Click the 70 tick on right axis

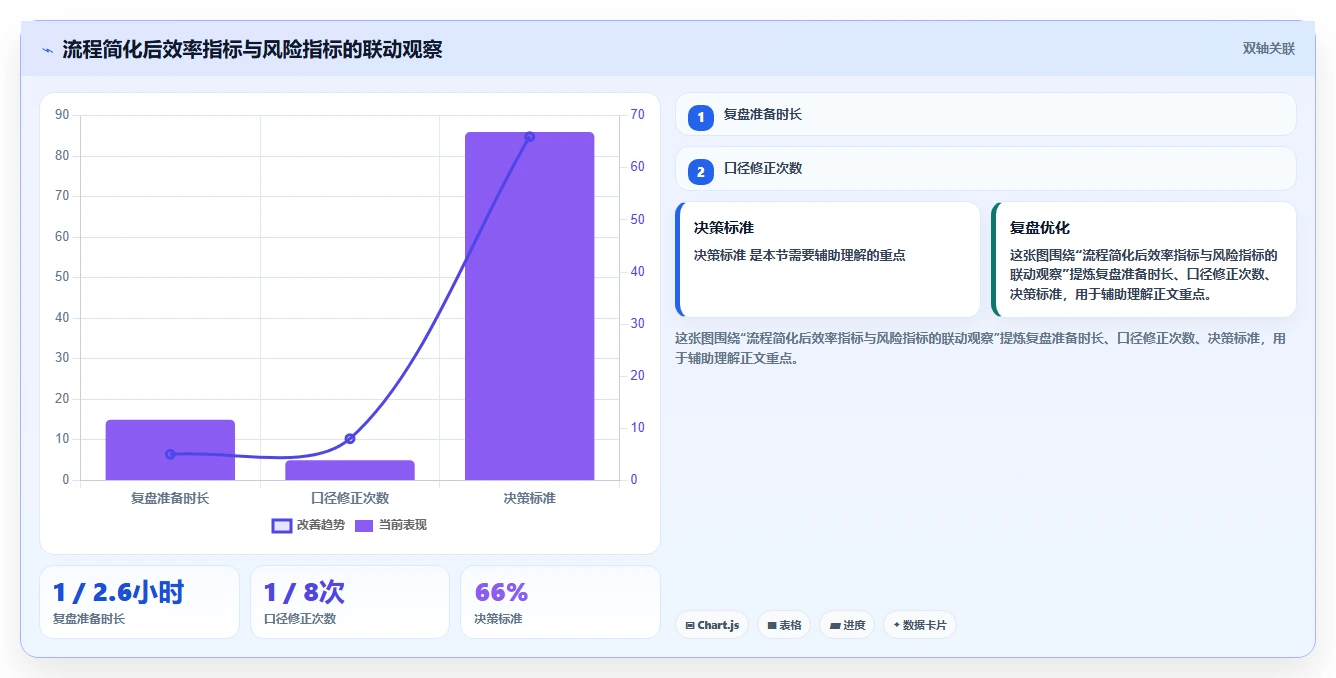pos(637,115)
